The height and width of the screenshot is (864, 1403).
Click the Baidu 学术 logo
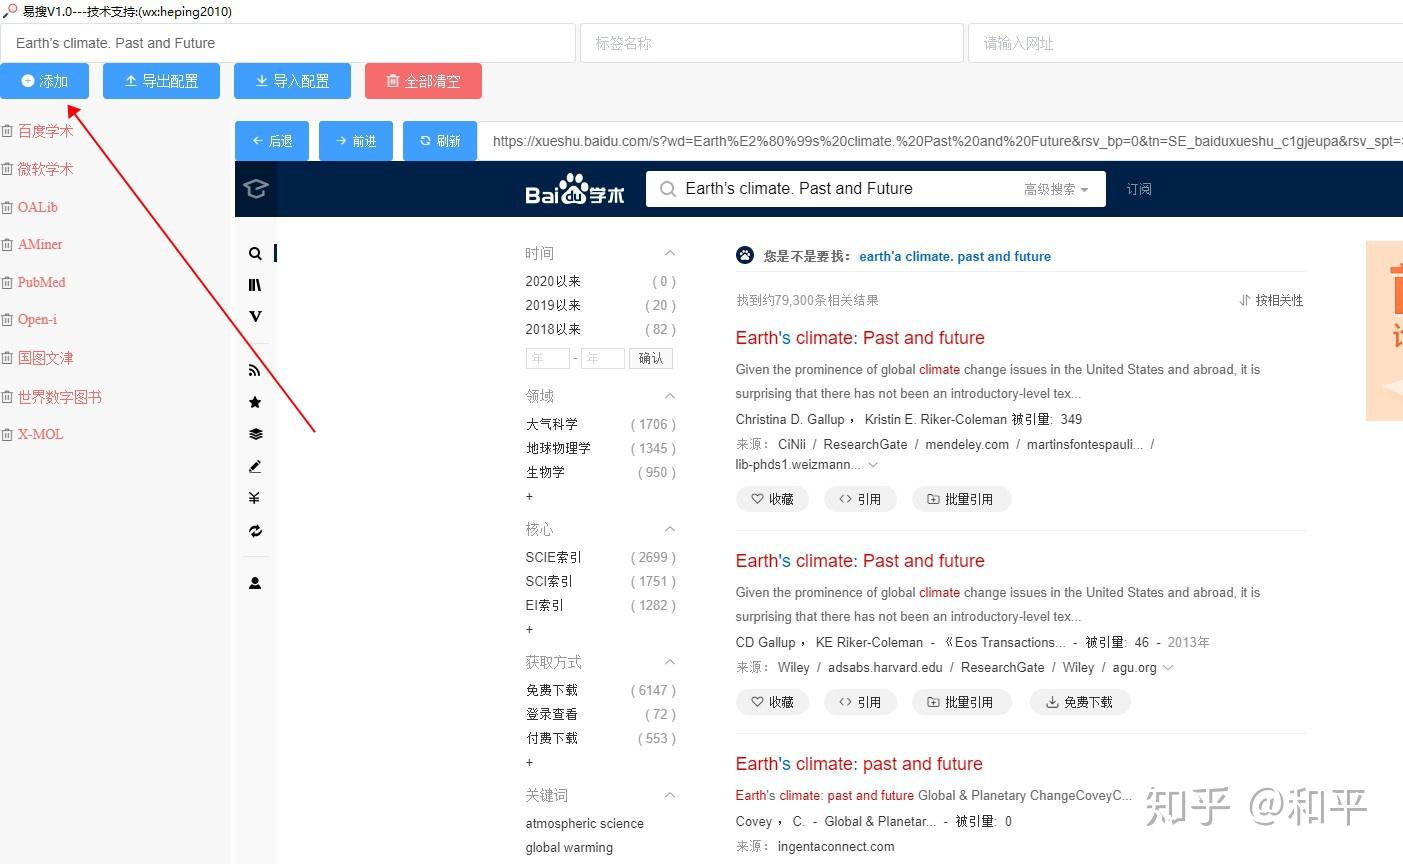575,189
